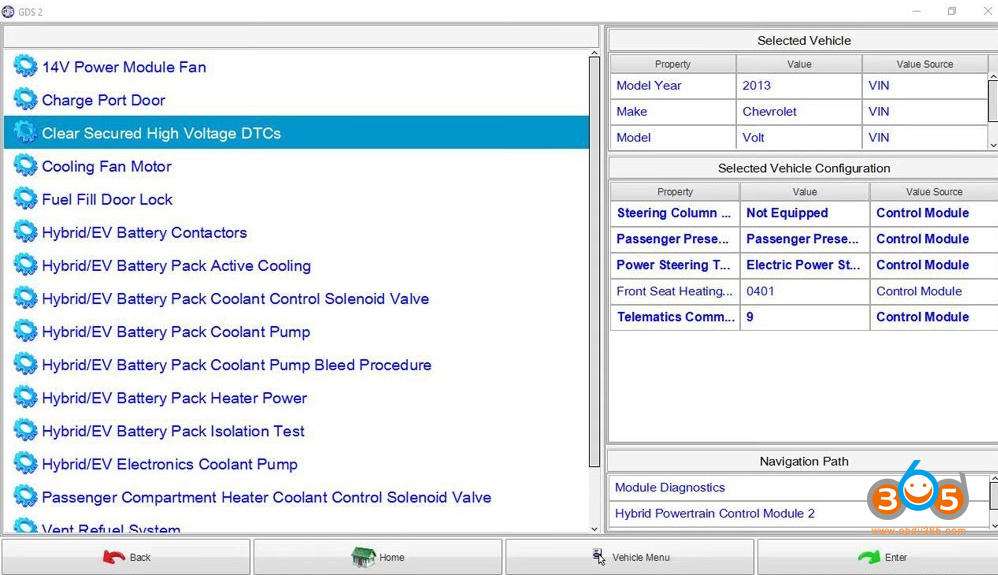Click Hybrid Powertrain Control Module 2 path entry
The image size is (998, 575).
click(714, 514)
